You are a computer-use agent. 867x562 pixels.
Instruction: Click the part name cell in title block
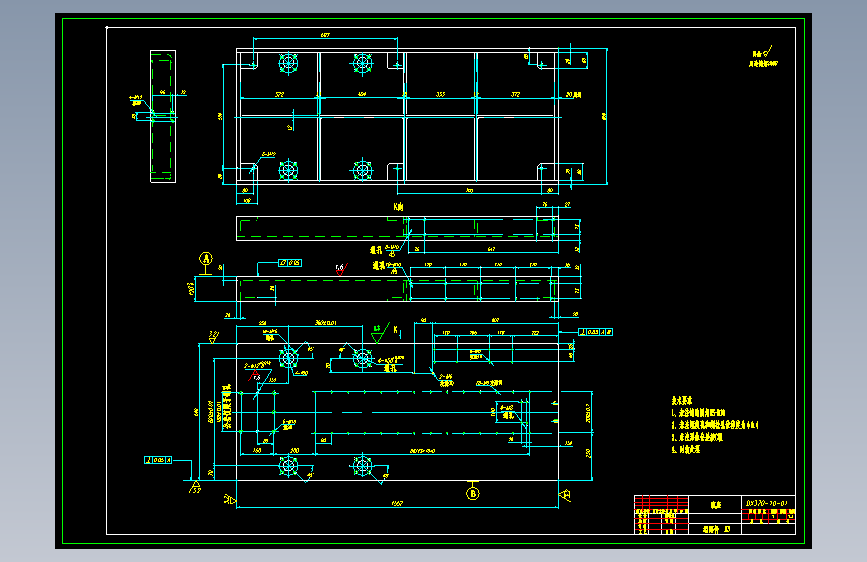pos(715,504)
